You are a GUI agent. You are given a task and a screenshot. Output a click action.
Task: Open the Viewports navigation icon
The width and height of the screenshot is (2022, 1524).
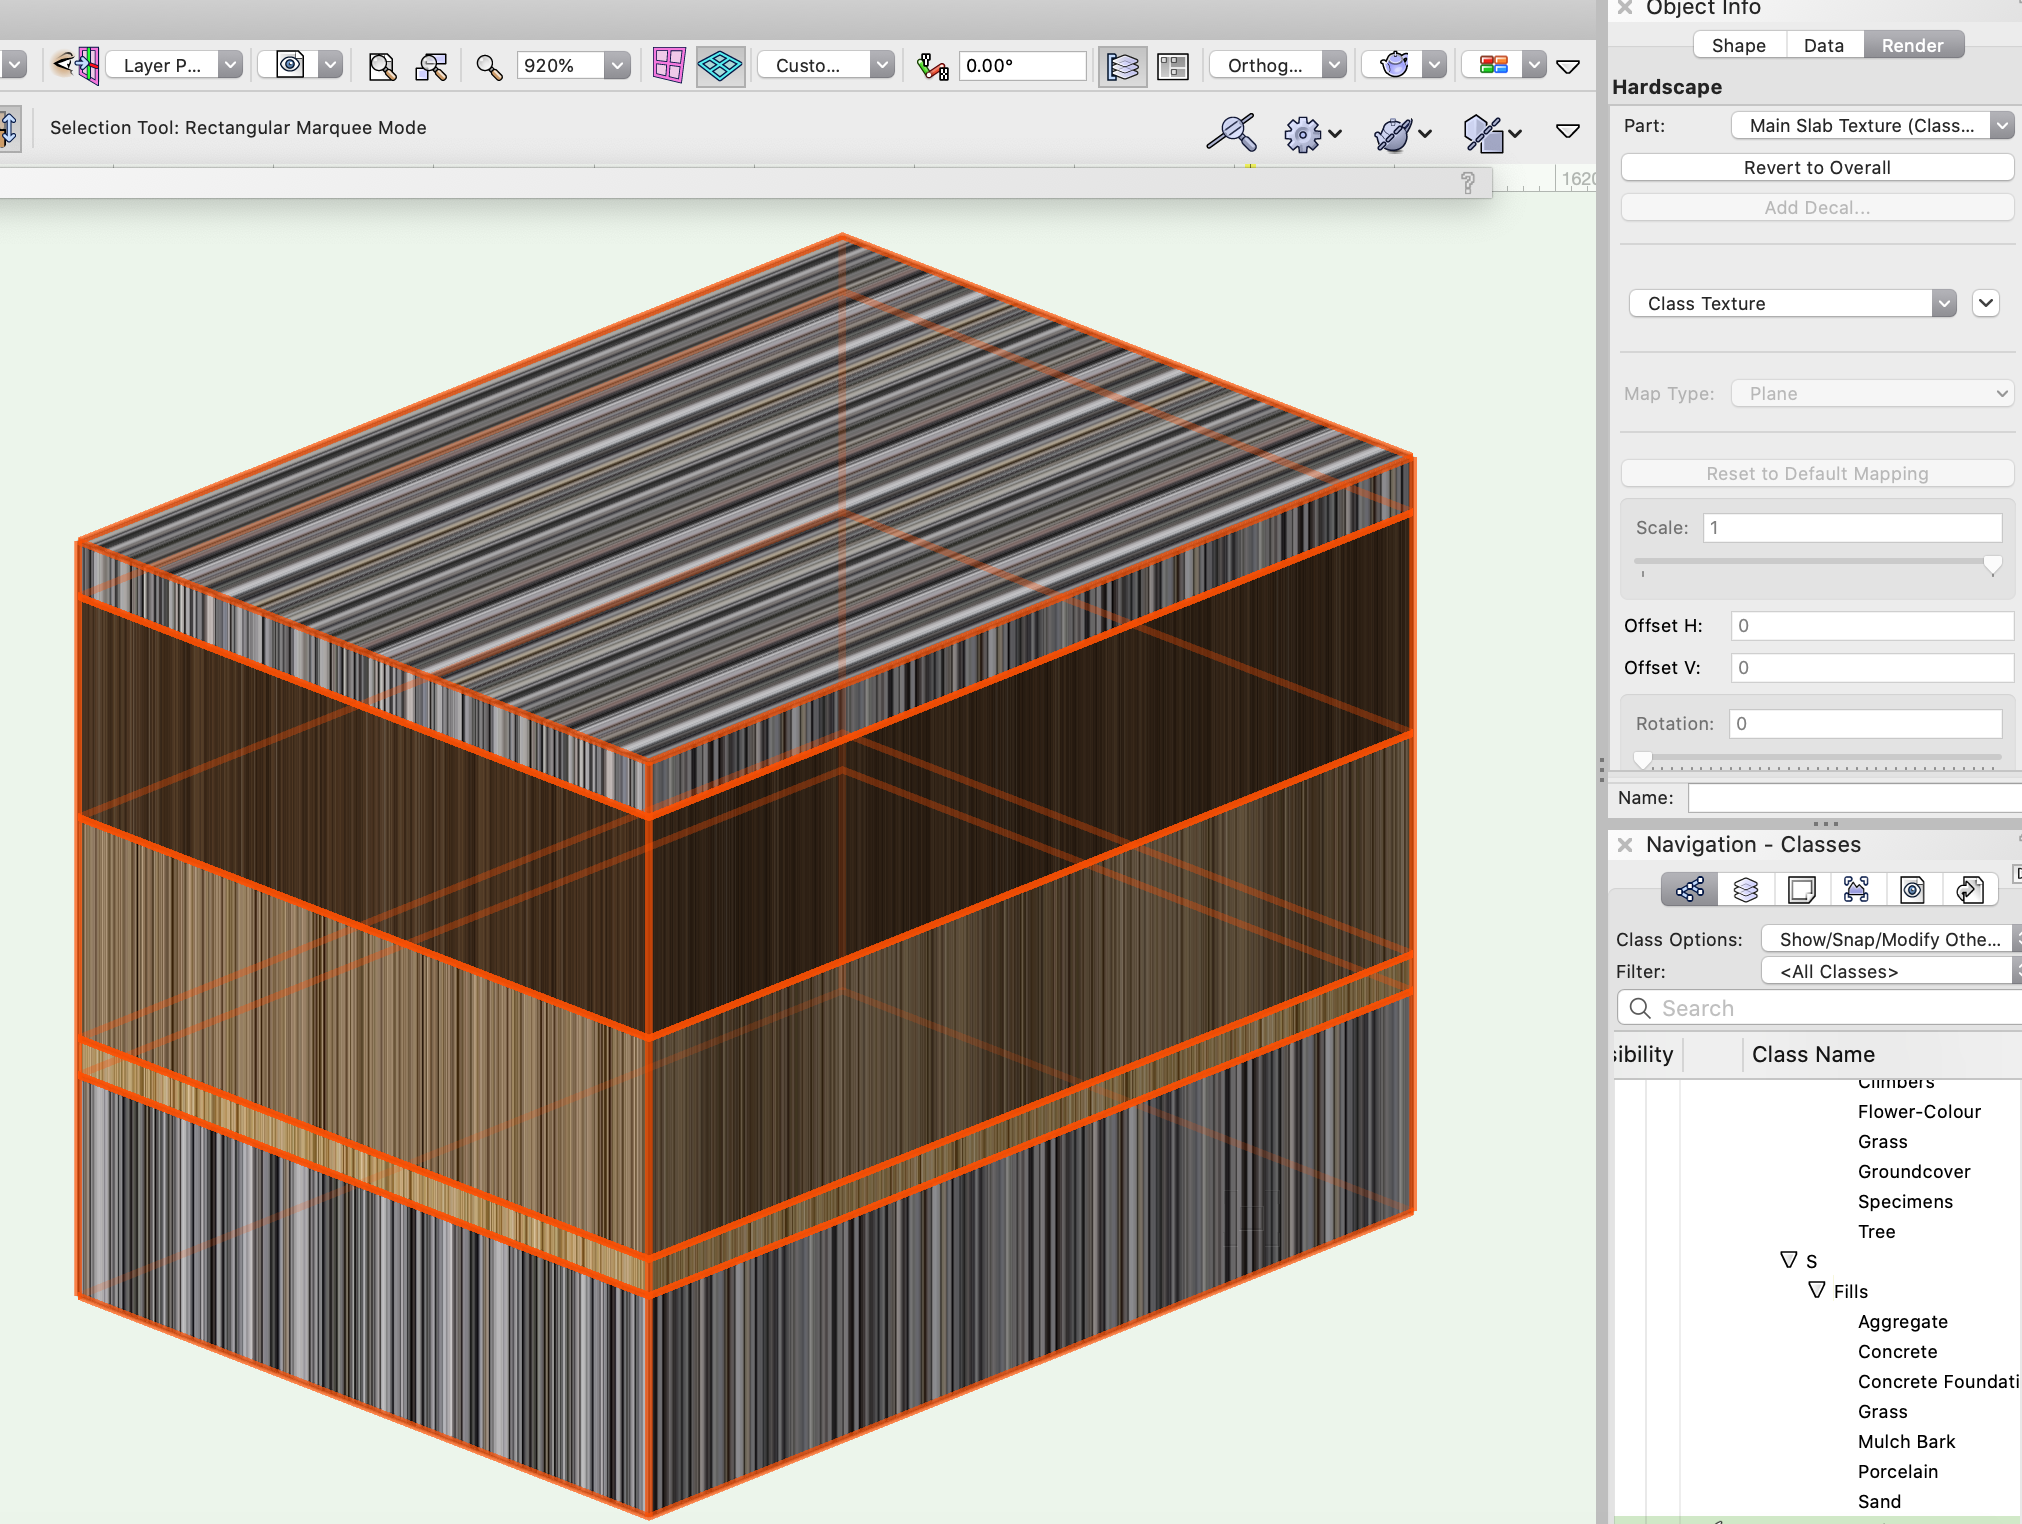1856,889
